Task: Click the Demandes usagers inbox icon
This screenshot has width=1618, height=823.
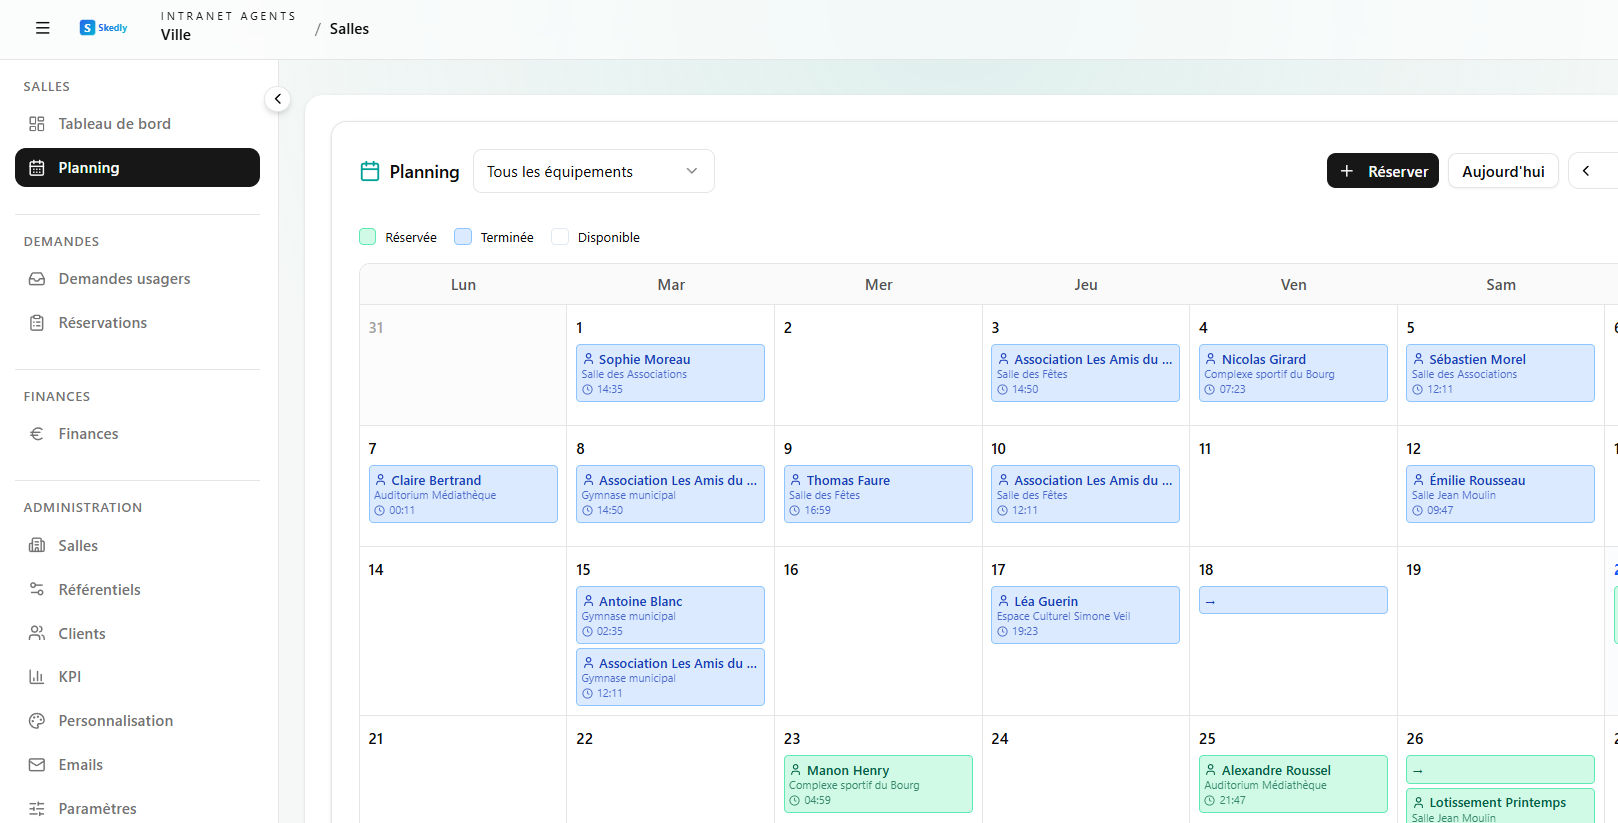Action: click(37, 279)
